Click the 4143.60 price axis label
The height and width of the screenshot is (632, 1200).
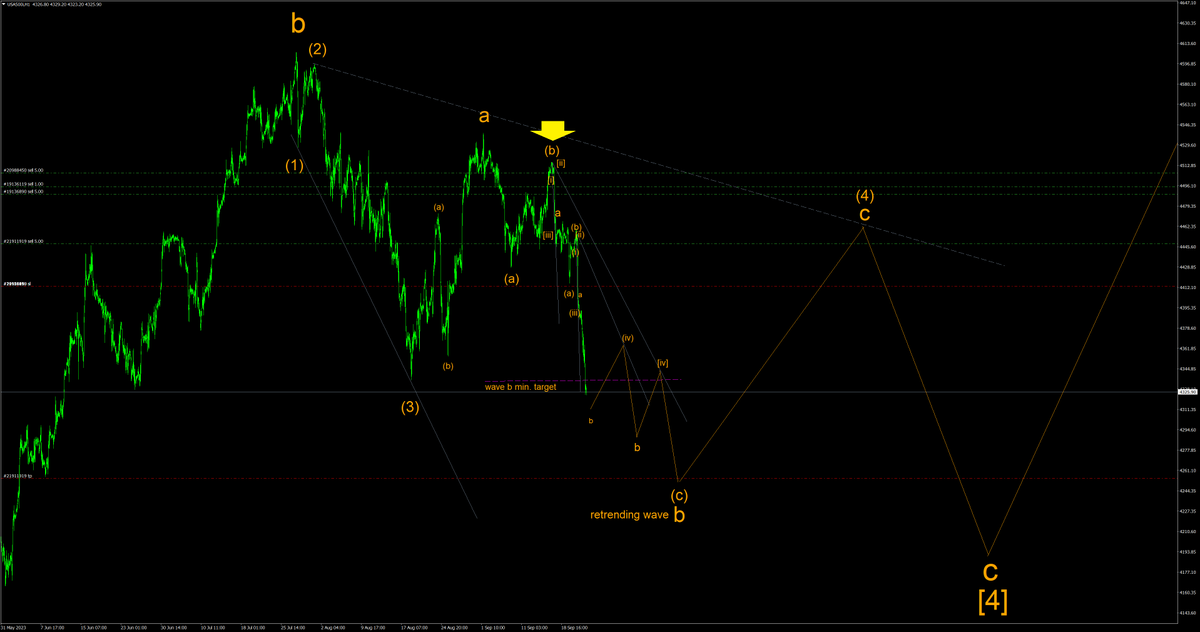[x=1187, y=613]
